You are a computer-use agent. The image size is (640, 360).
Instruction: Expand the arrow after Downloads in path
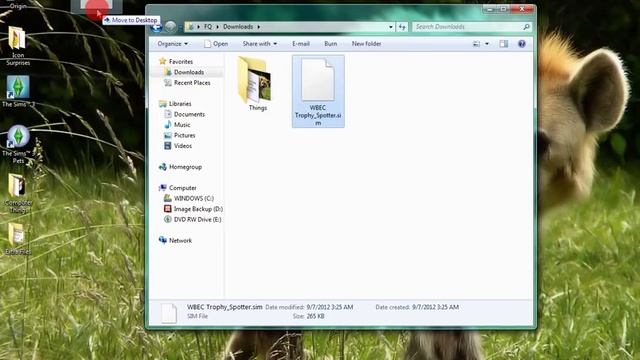coord(258,27)
